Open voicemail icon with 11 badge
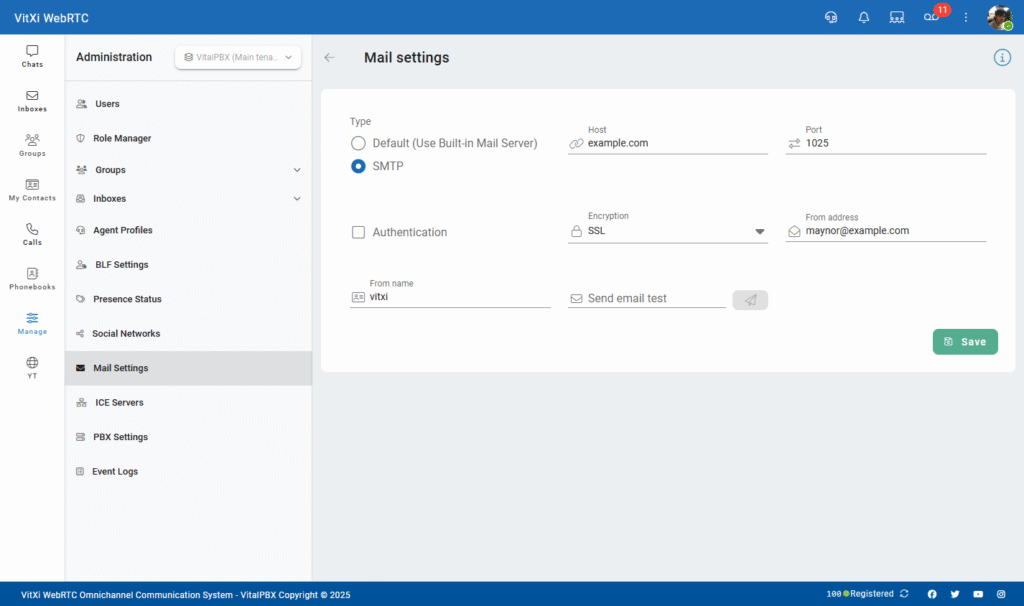Screen dimensions: 1024x606 click(931, 17)
